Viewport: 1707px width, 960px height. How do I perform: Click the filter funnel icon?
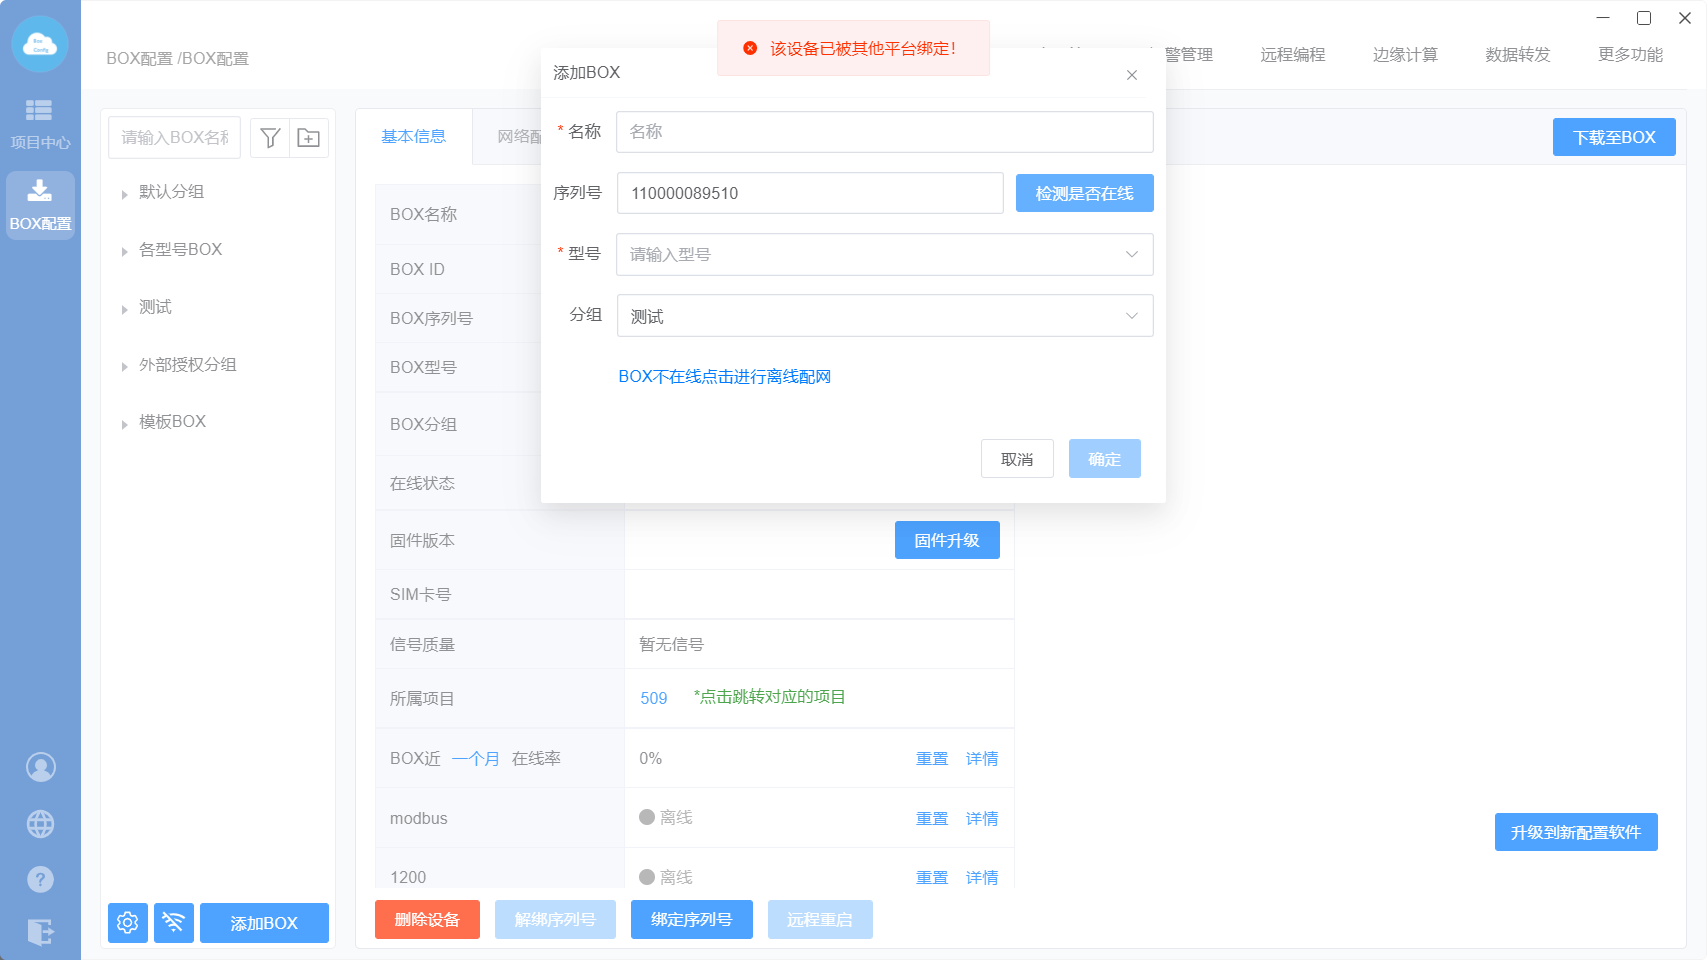[270, 138]
